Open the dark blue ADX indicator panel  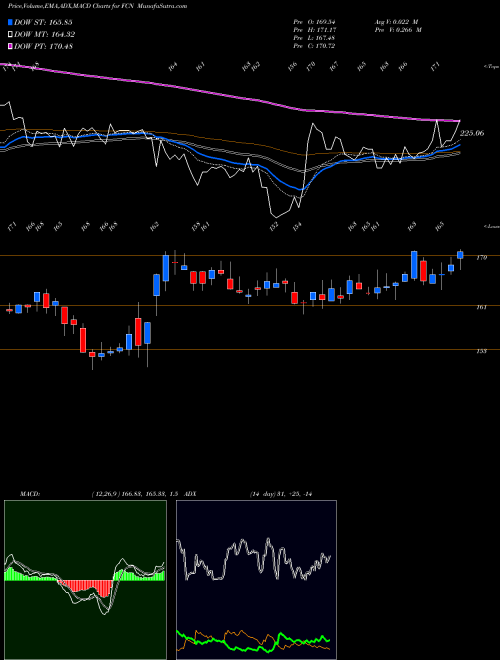point(256,580)
